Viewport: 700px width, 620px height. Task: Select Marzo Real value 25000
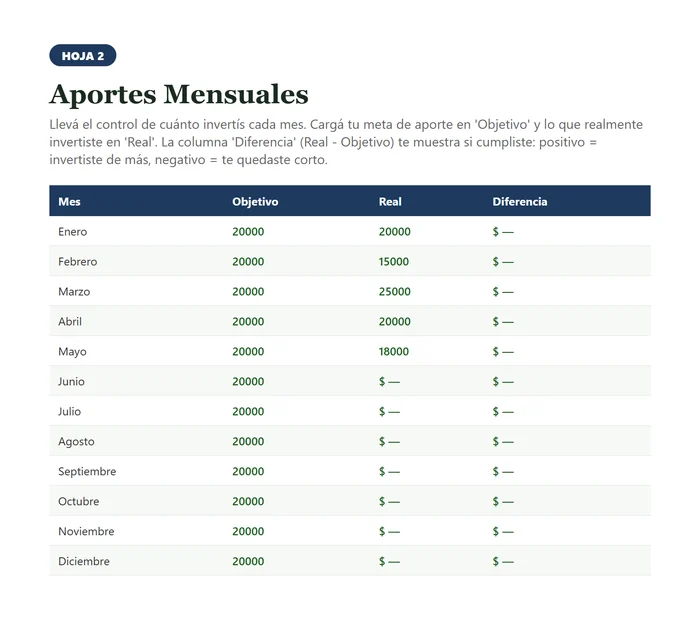pos(395,291)
